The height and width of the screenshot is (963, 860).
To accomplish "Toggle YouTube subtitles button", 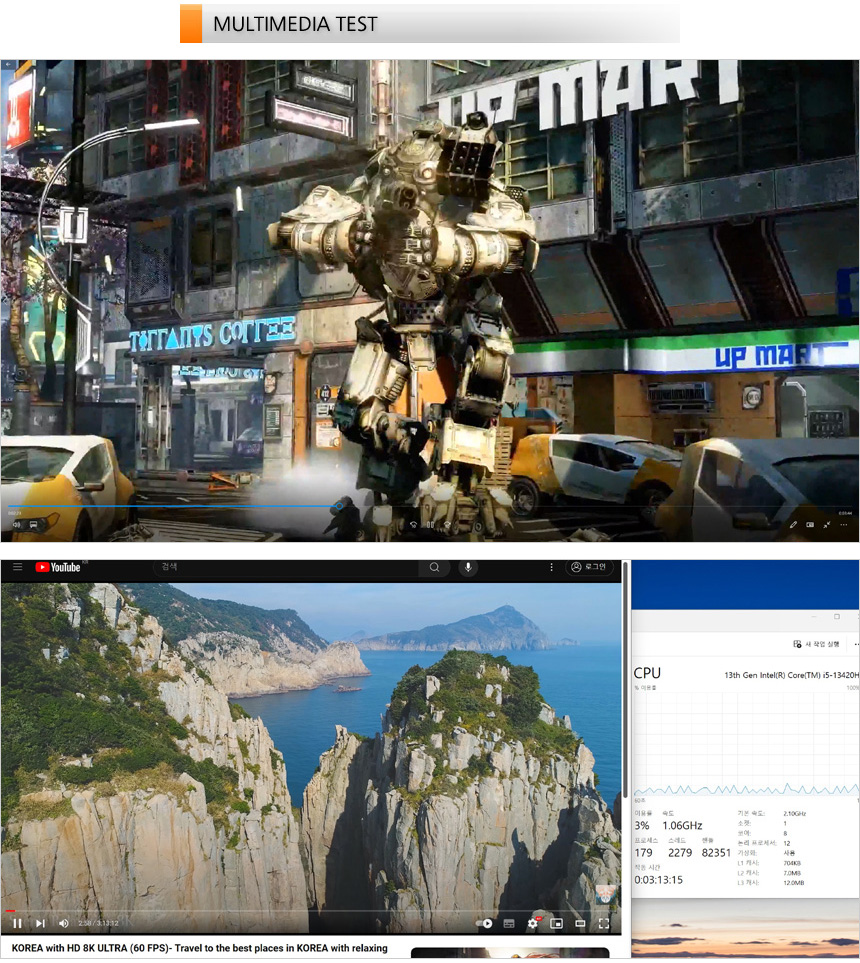I will [x=509, y=923].
